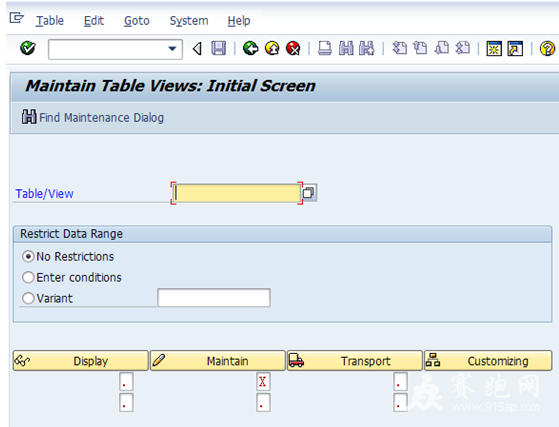
Task: Click the Table/View input field
Action: point(237,193)
